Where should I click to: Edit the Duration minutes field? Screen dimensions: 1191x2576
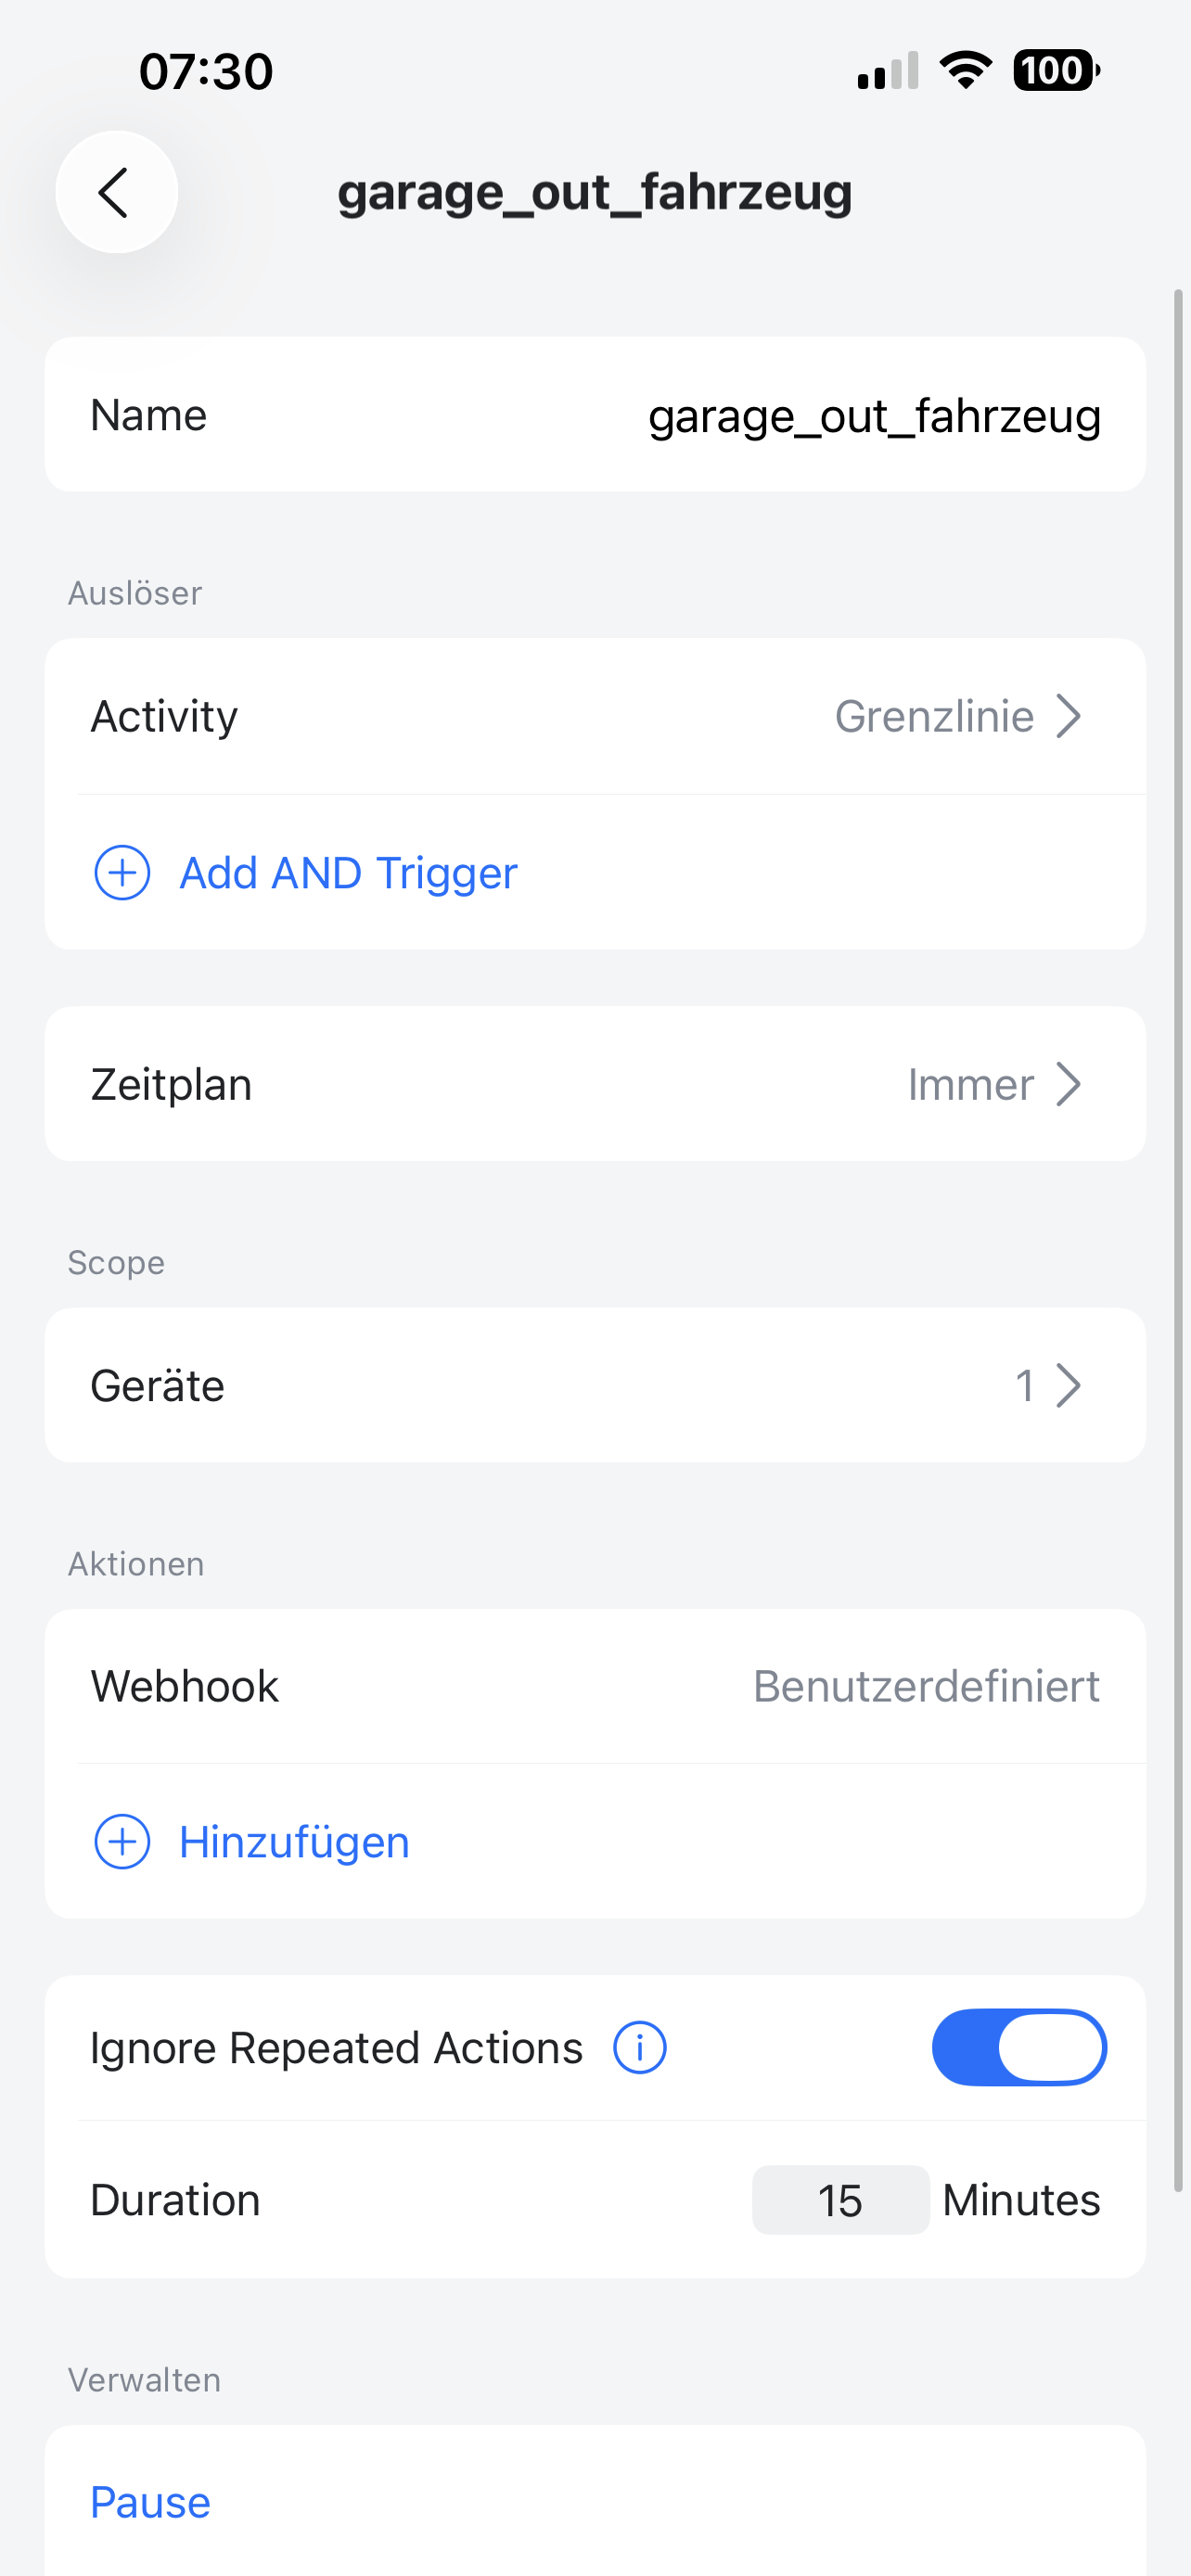coord(840,2200)
